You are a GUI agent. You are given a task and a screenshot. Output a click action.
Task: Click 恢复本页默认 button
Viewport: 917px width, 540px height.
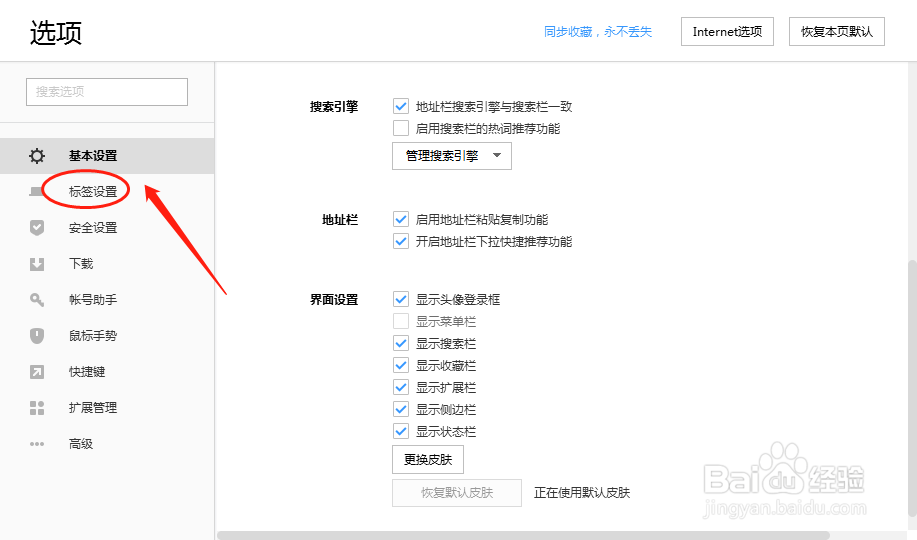pos(837,32)
